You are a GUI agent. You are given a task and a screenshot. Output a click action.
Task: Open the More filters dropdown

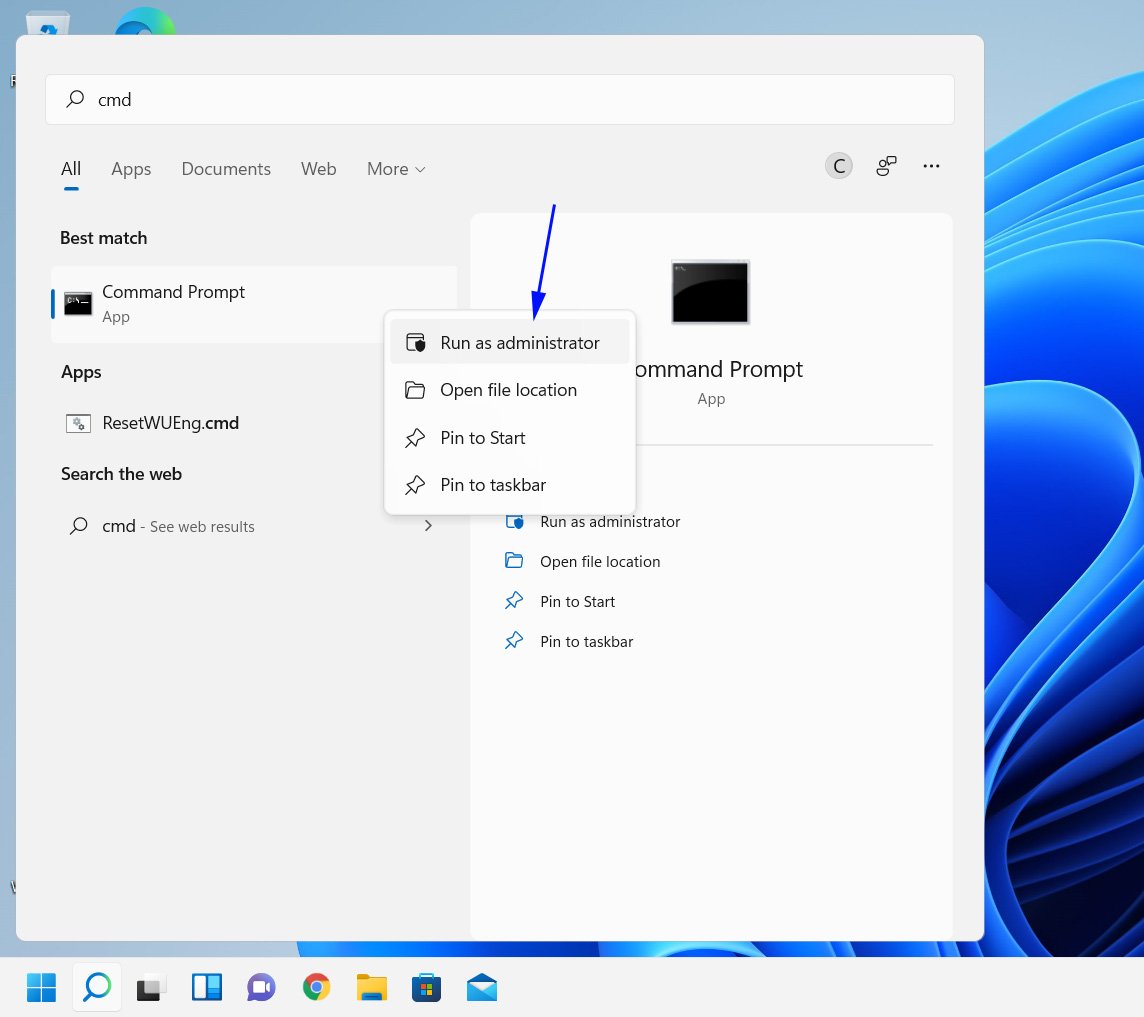(395, 168)
